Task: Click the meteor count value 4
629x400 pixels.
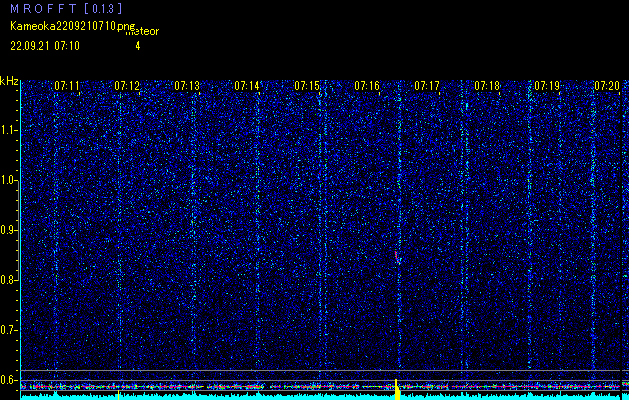Action: (138, 46)
